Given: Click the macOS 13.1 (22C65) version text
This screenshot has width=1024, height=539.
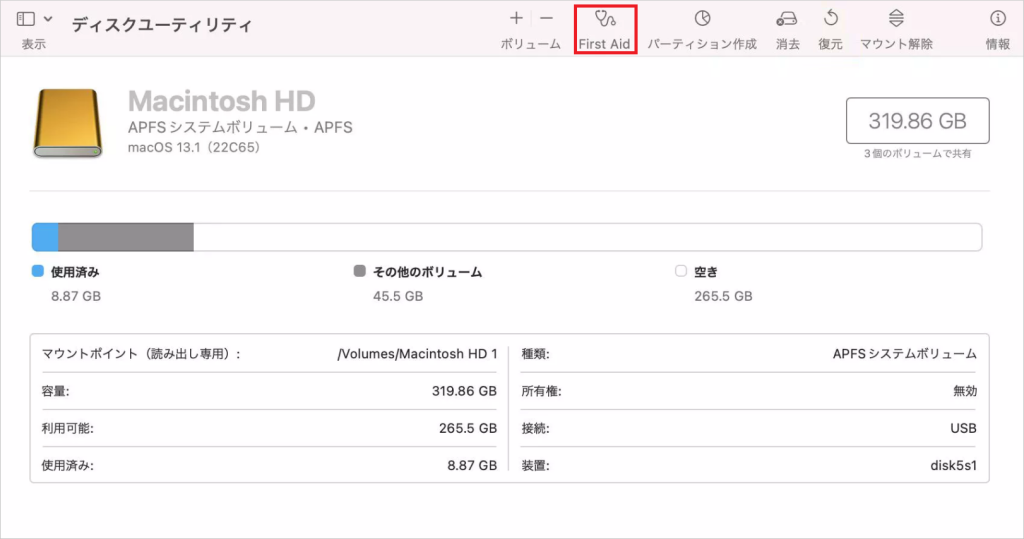Looking at the screenshot, I should click(x=194, y=148).
